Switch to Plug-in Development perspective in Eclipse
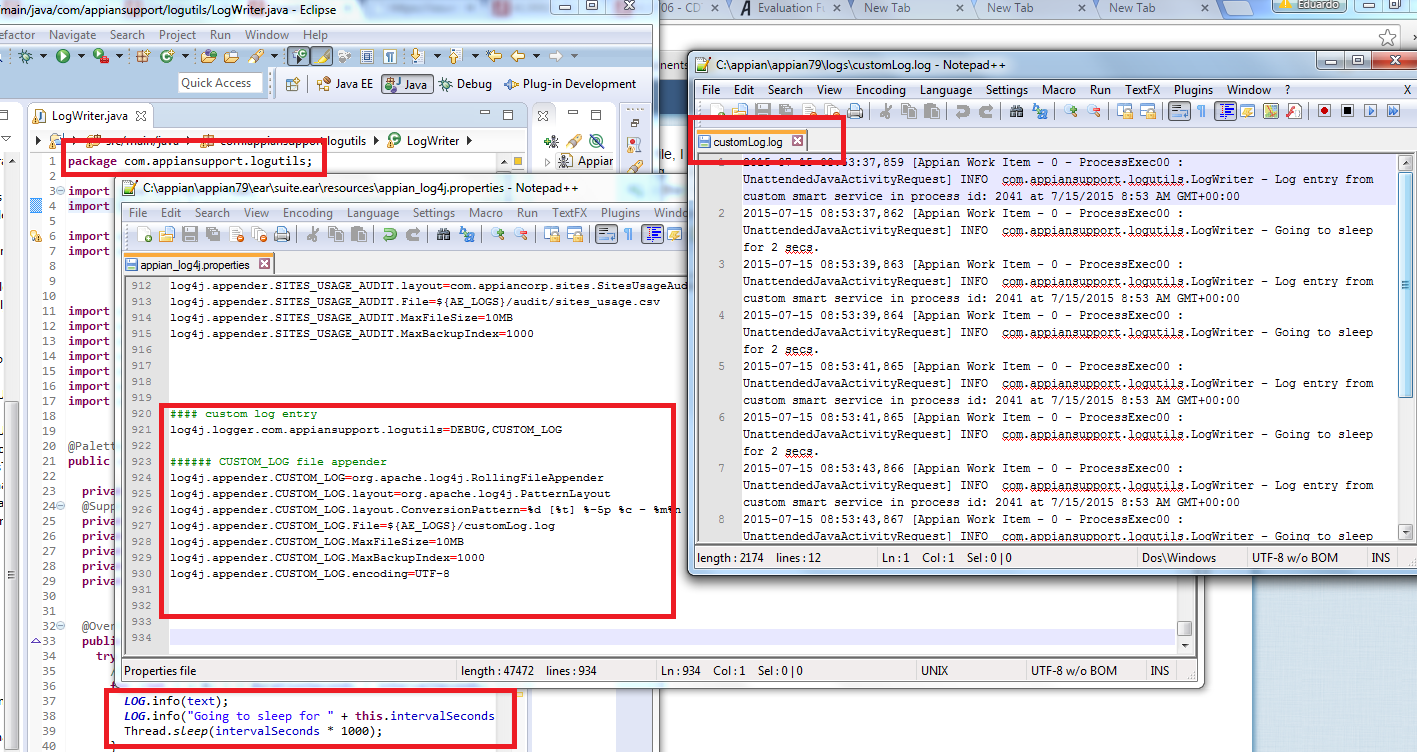 (570, 84)
